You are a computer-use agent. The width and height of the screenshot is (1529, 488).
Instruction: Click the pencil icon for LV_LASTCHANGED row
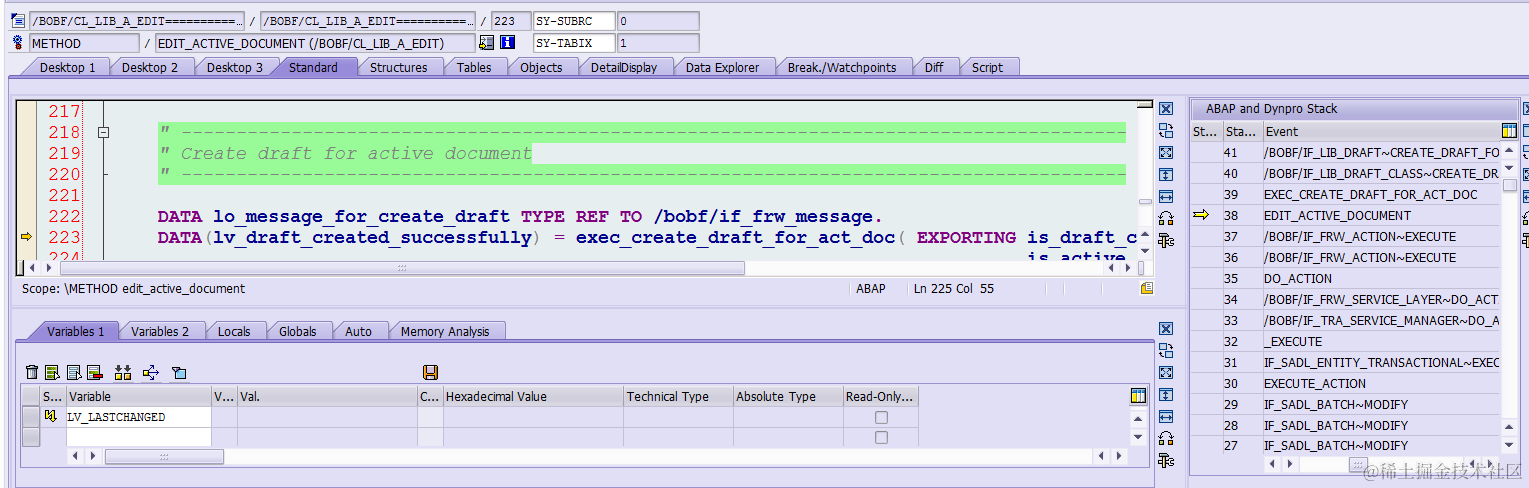[x=51, y=417]
